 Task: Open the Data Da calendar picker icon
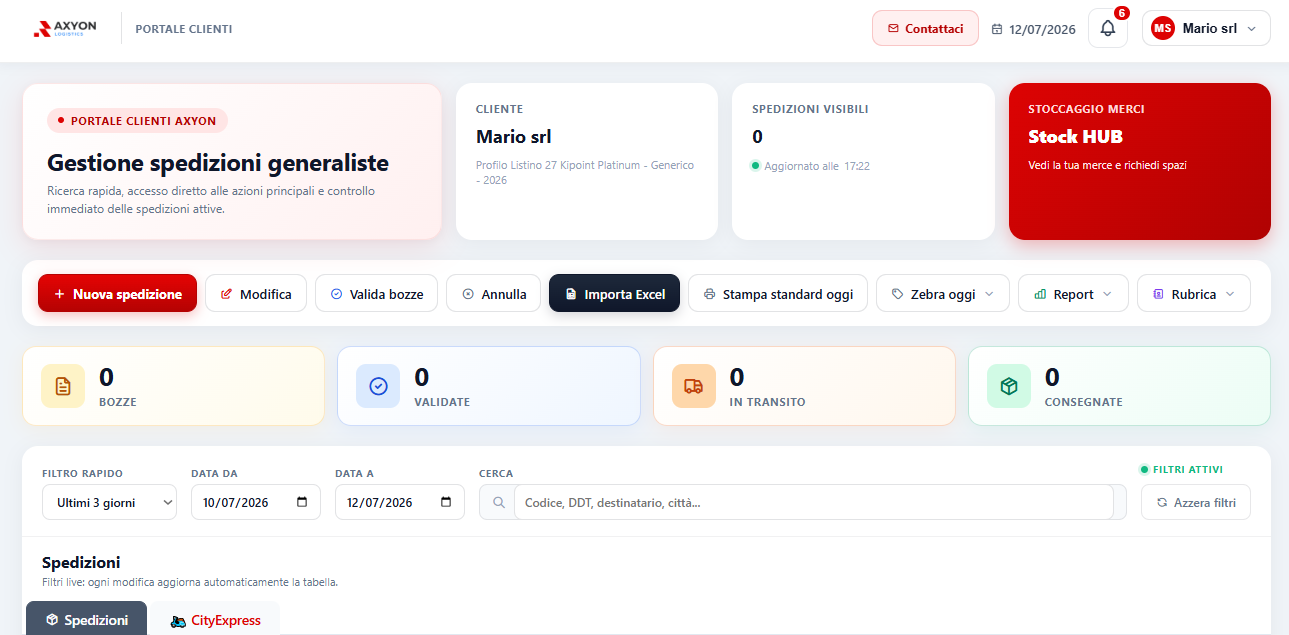click(x=302, y=502)
